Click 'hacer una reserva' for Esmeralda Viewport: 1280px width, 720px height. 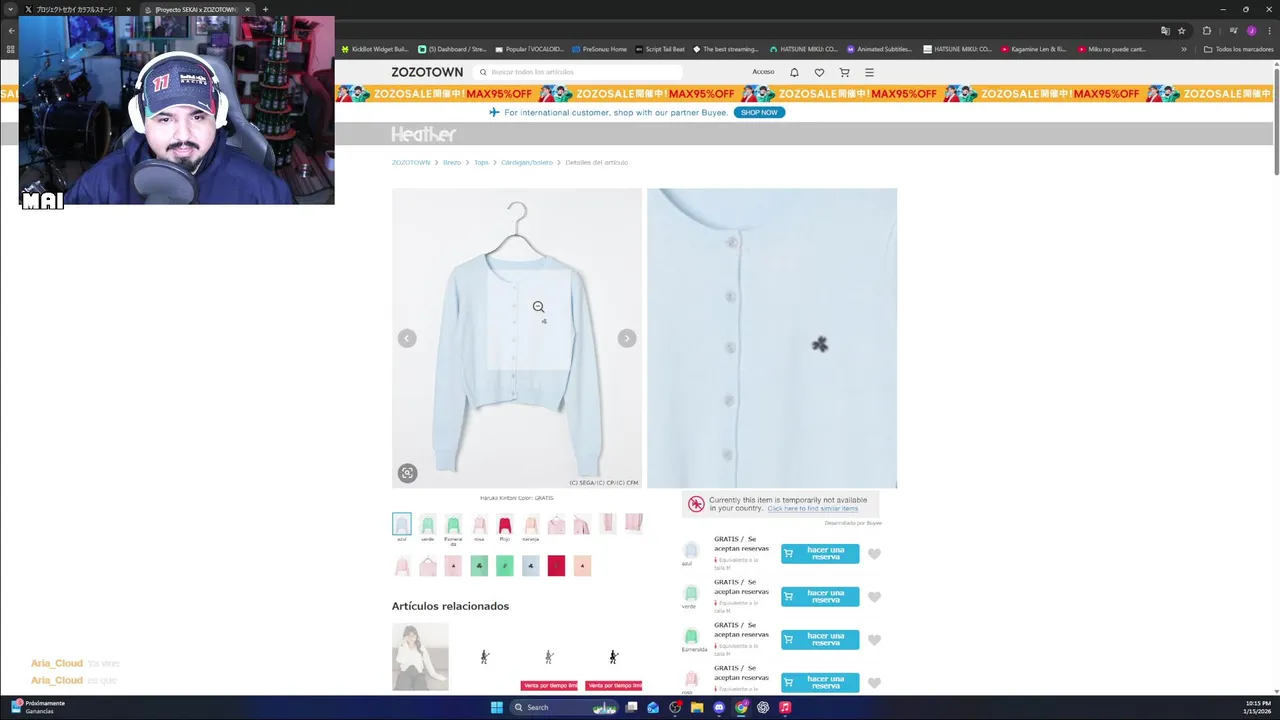point(820,639)
